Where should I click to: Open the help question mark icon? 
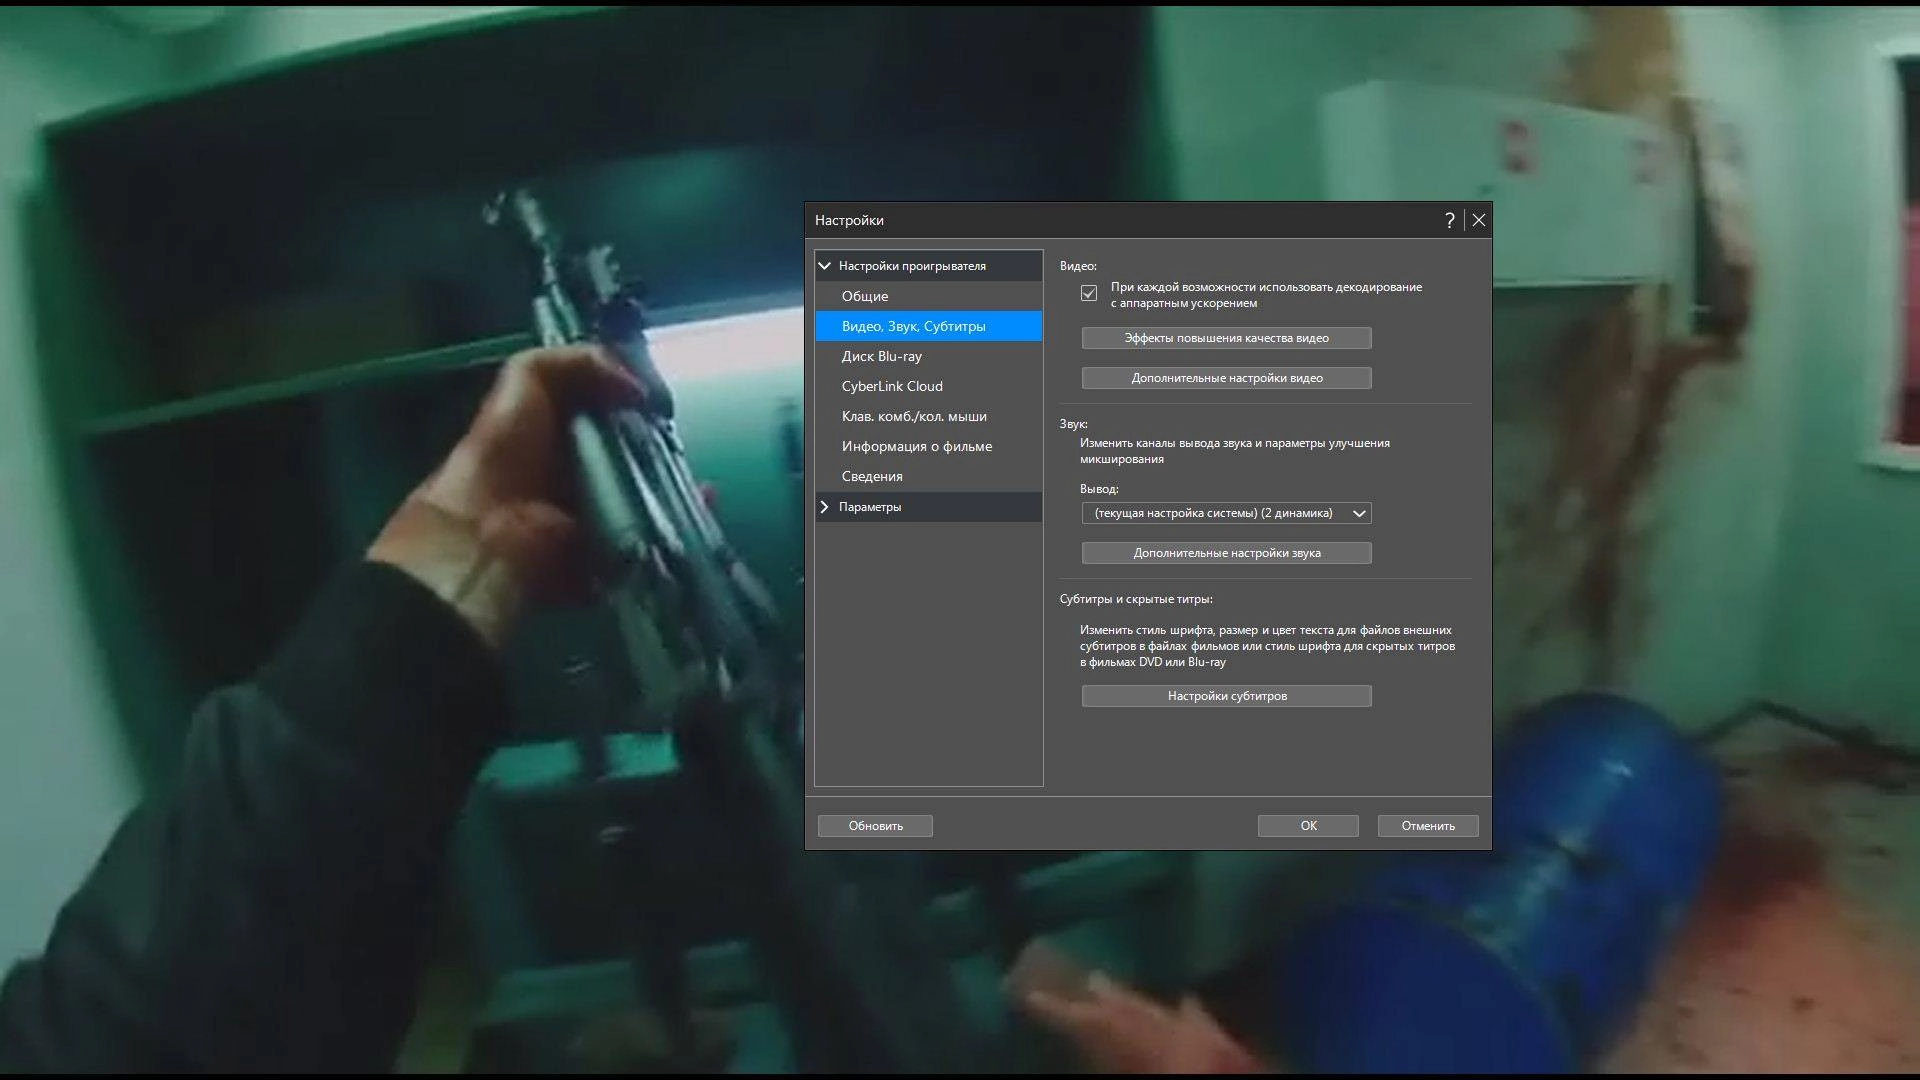click(1449, 220)
